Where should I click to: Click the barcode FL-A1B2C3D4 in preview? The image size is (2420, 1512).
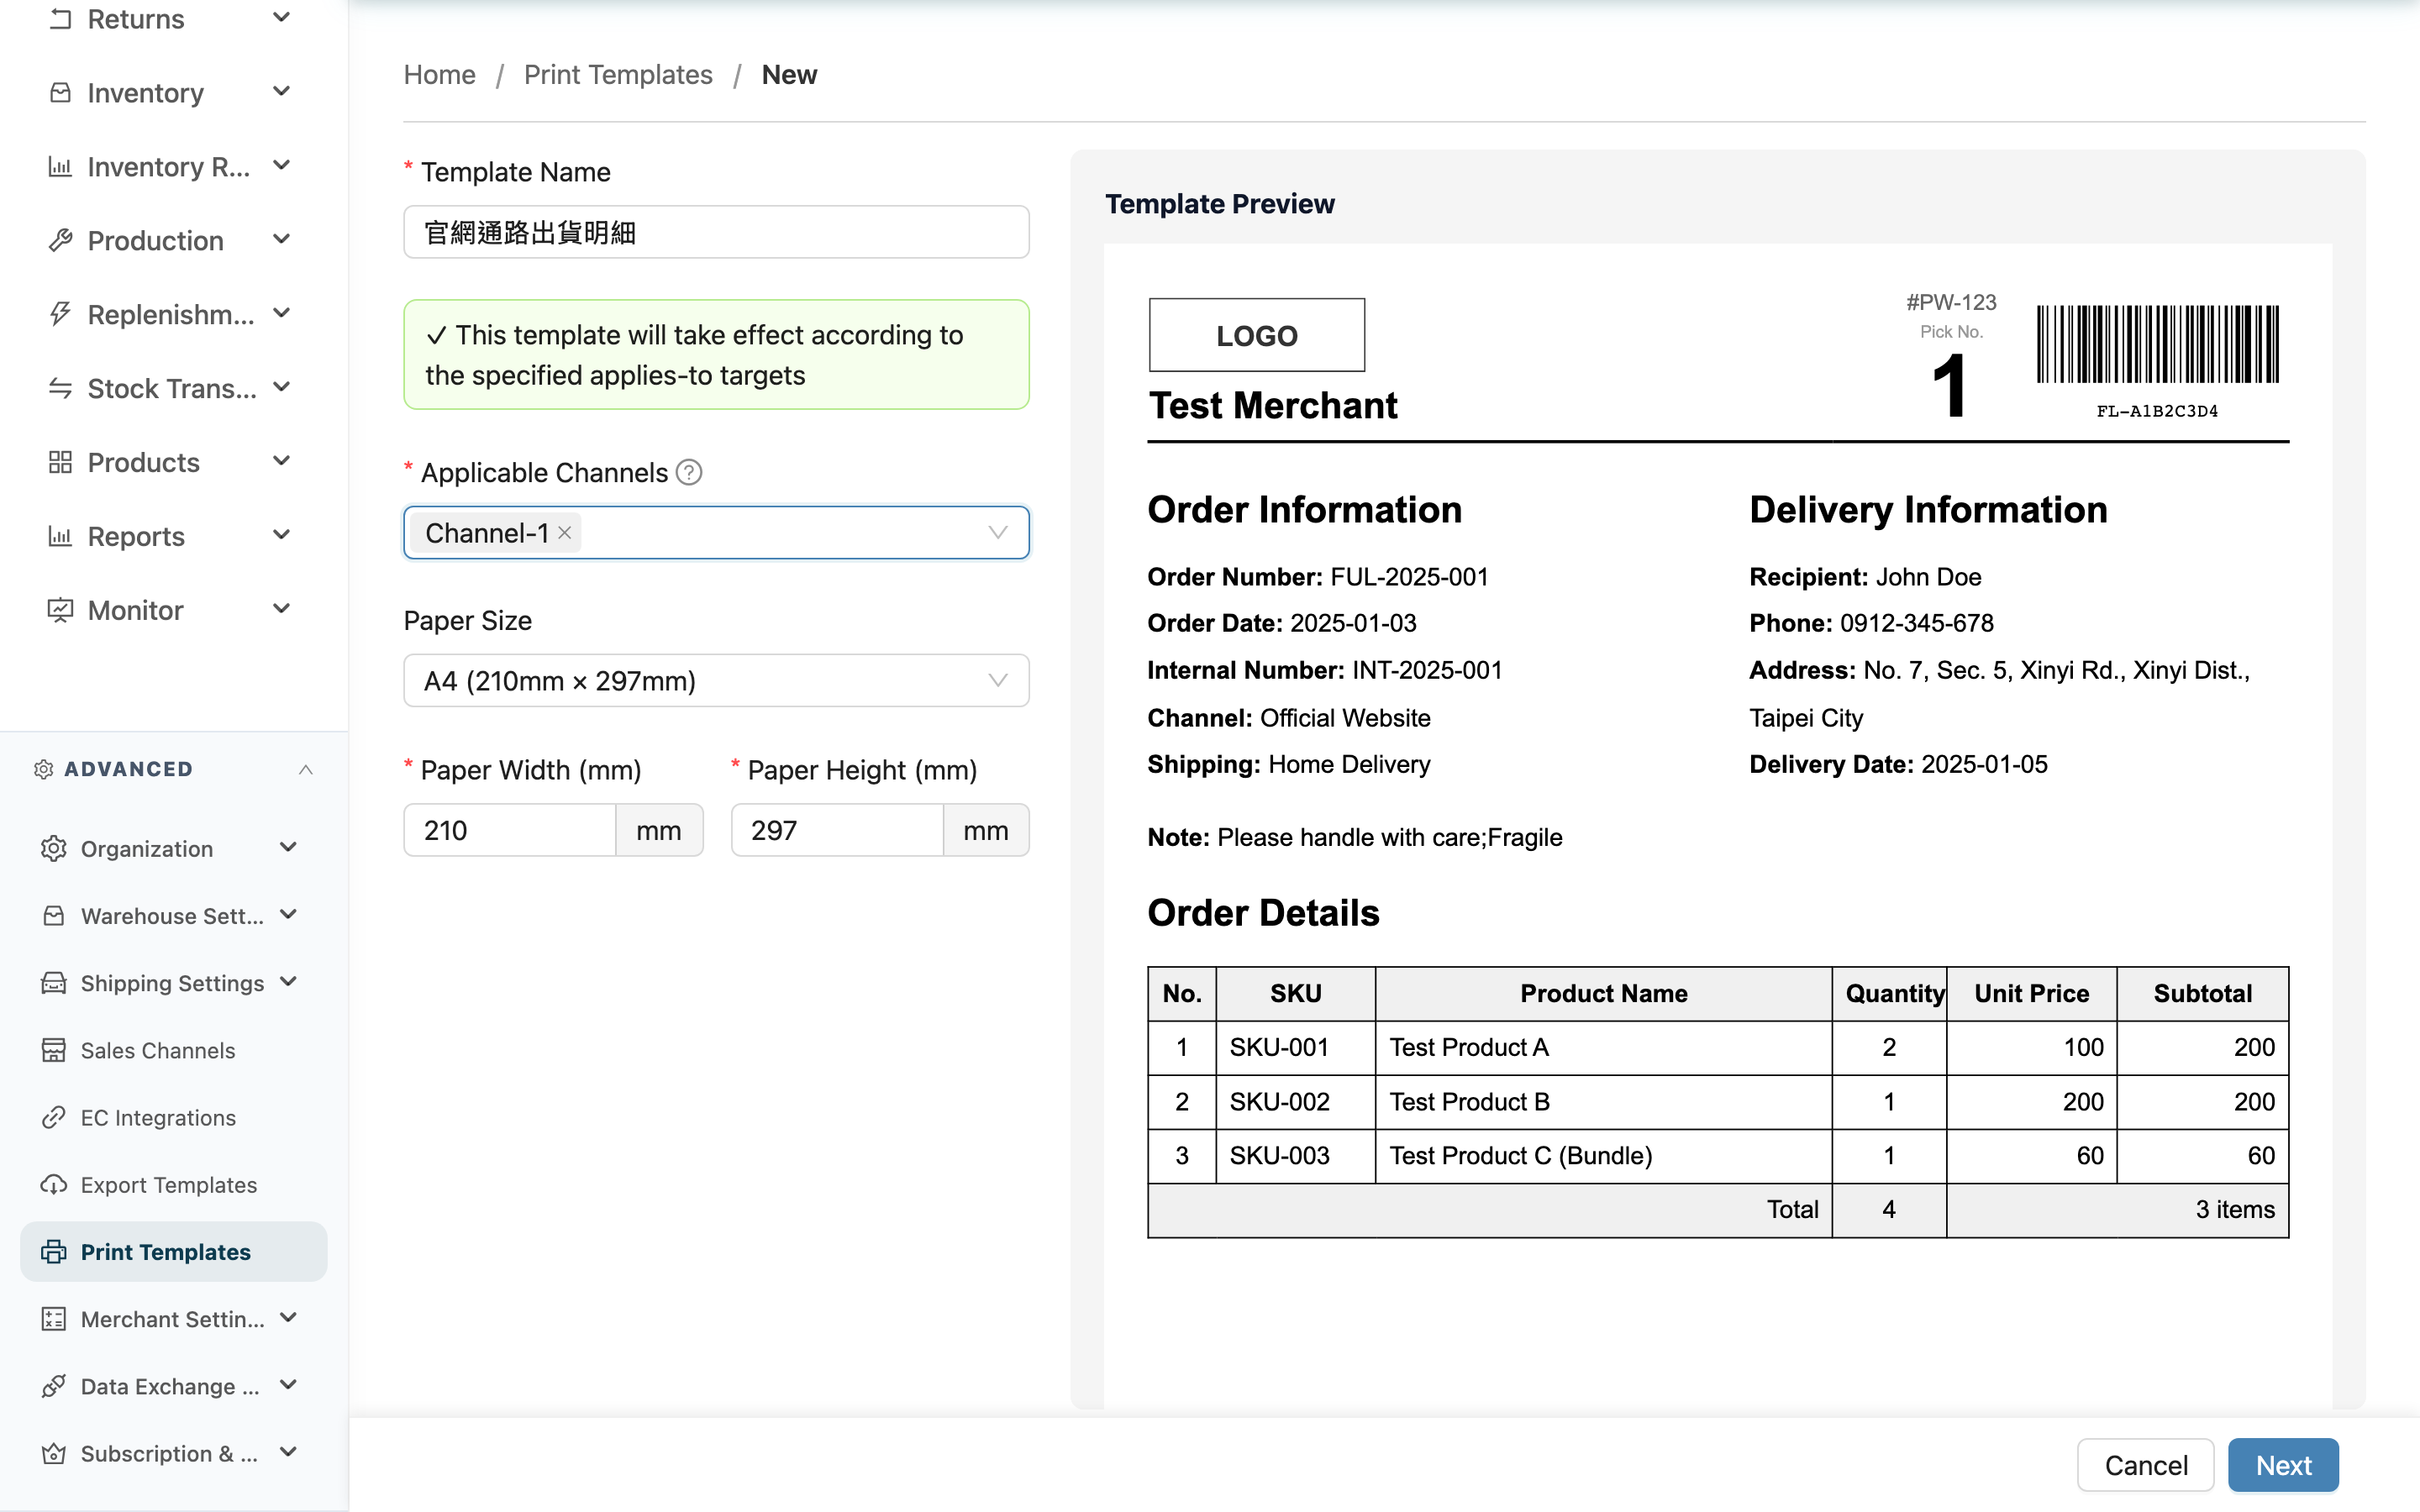click(2158, 362)
